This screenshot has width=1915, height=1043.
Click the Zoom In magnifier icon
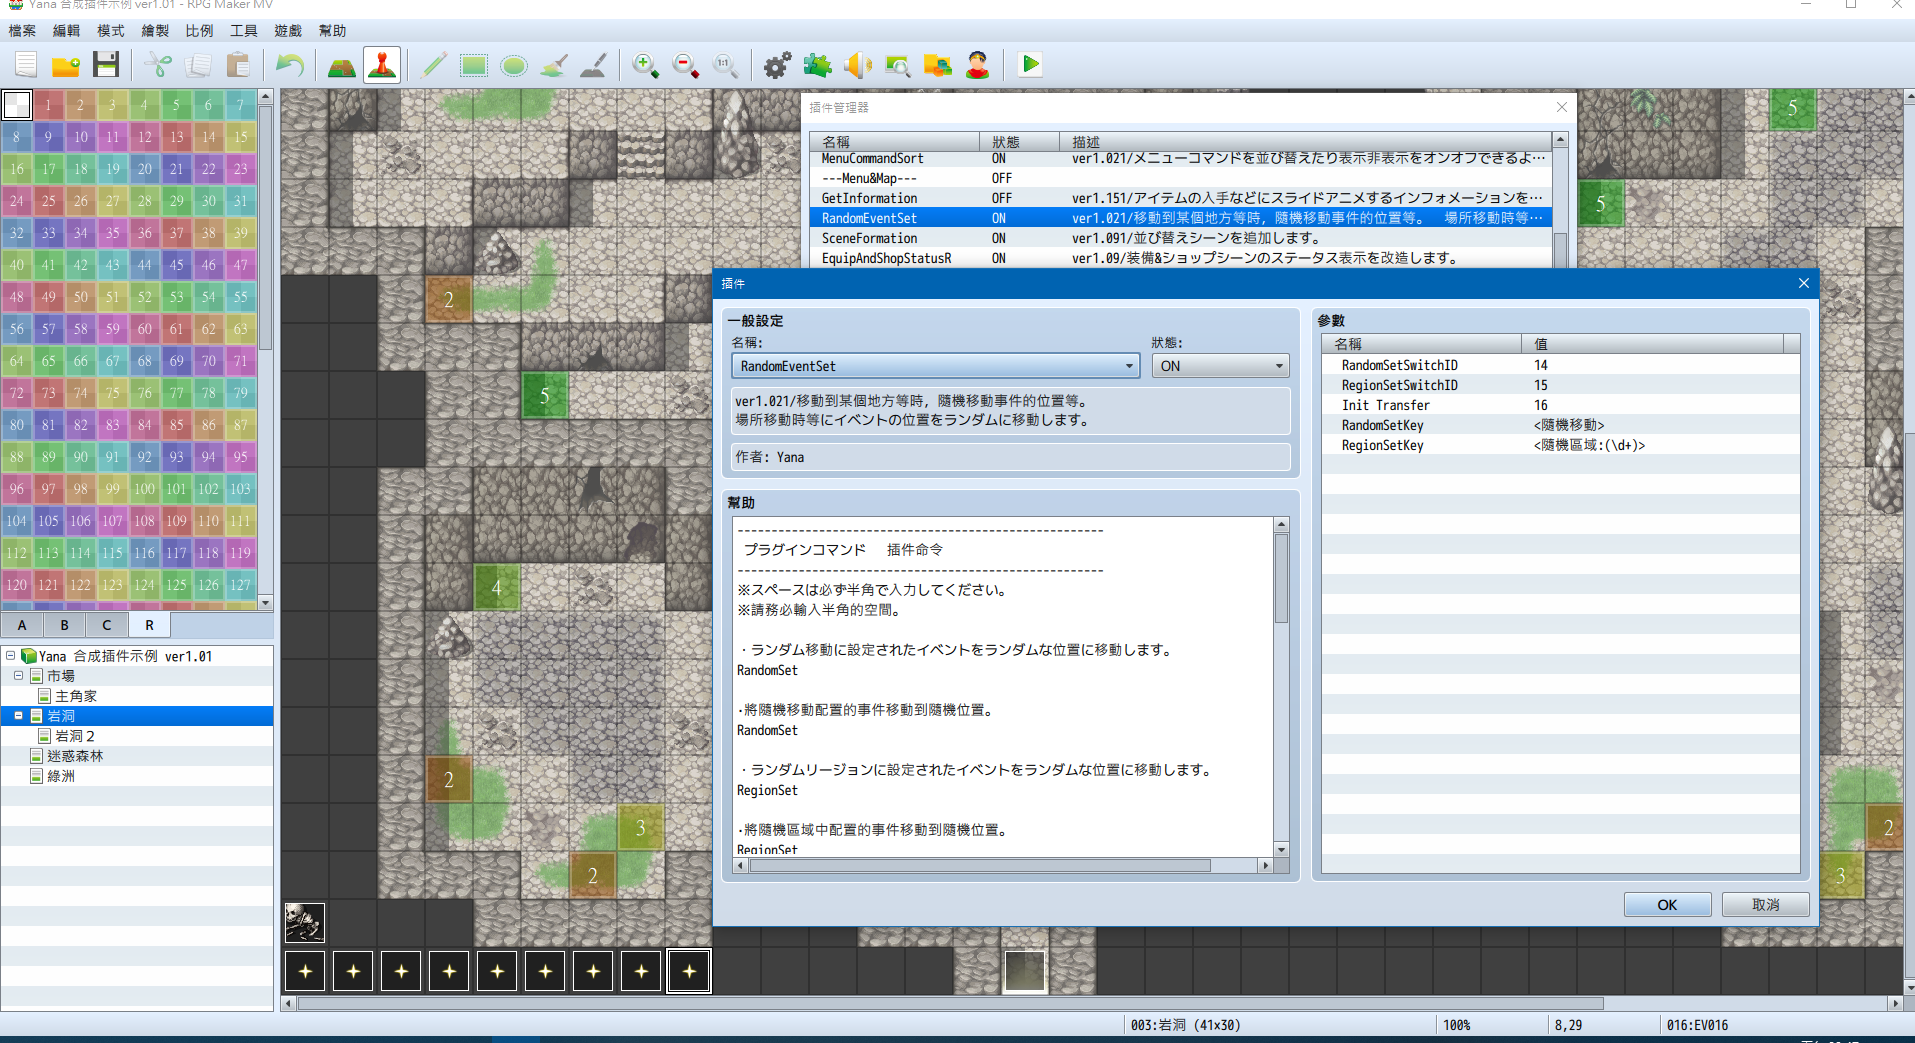coord(646,65)
